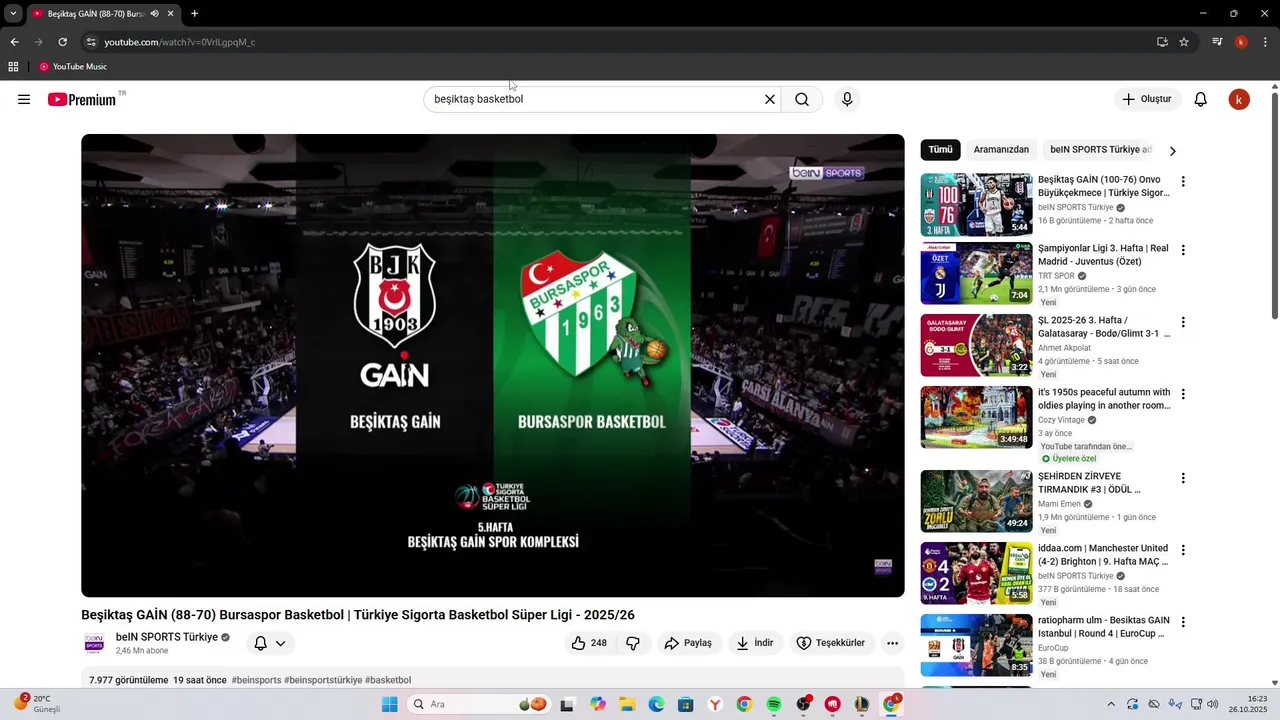Open options for Galatasaray - Bodø/Glimt video
The height and width of the screenshot is (720, 1280).
pyautogui.click(x=1183, y=322)
